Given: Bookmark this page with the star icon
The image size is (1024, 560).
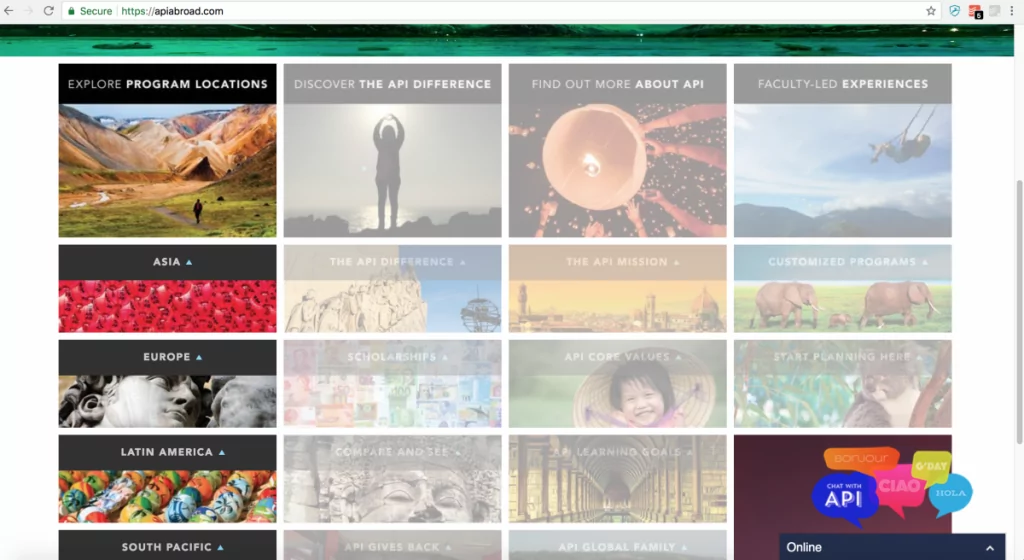Looking at the screenshot, I should 931,10.
